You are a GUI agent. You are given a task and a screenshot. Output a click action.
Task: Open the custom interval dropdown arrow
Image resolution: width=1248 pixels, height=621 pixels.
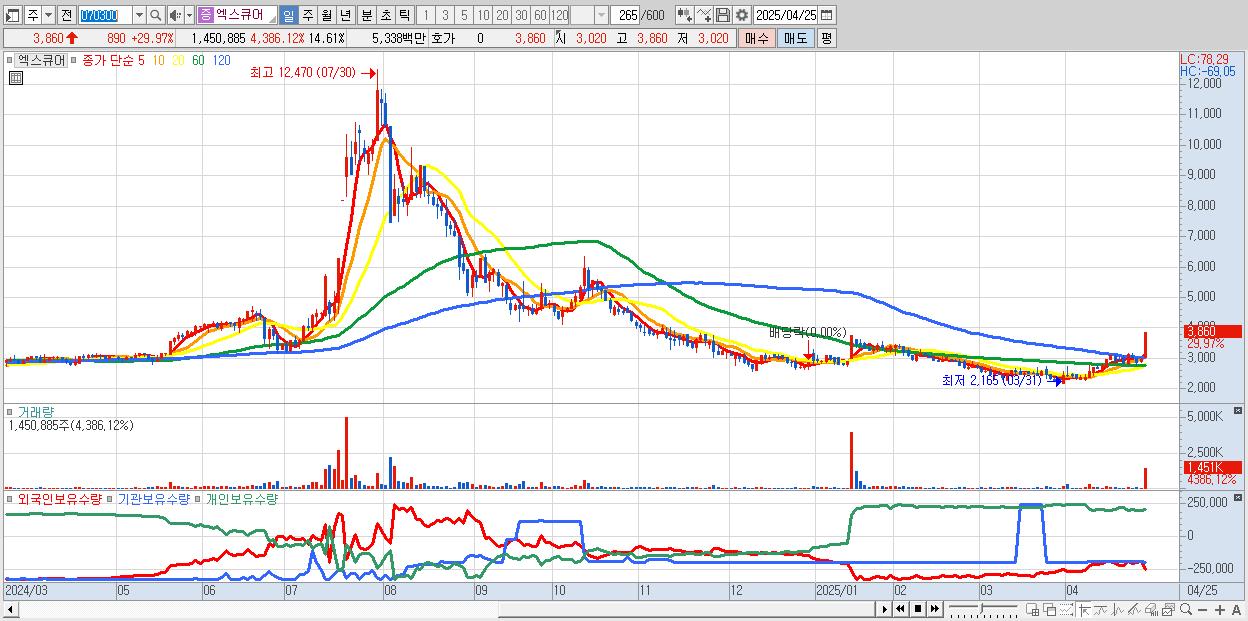(x=601, y=16)
